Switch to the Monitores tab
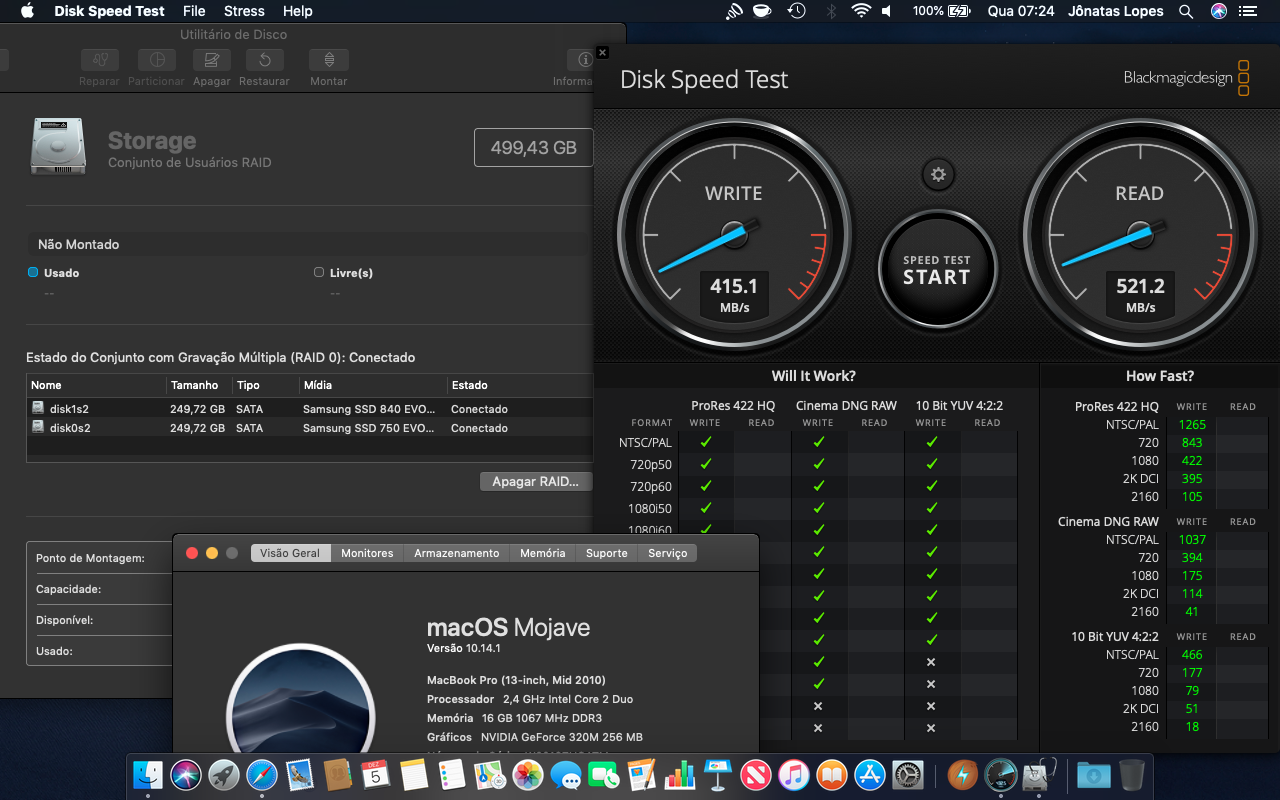This screenshot has width=1280, height=800. point(367,553)
